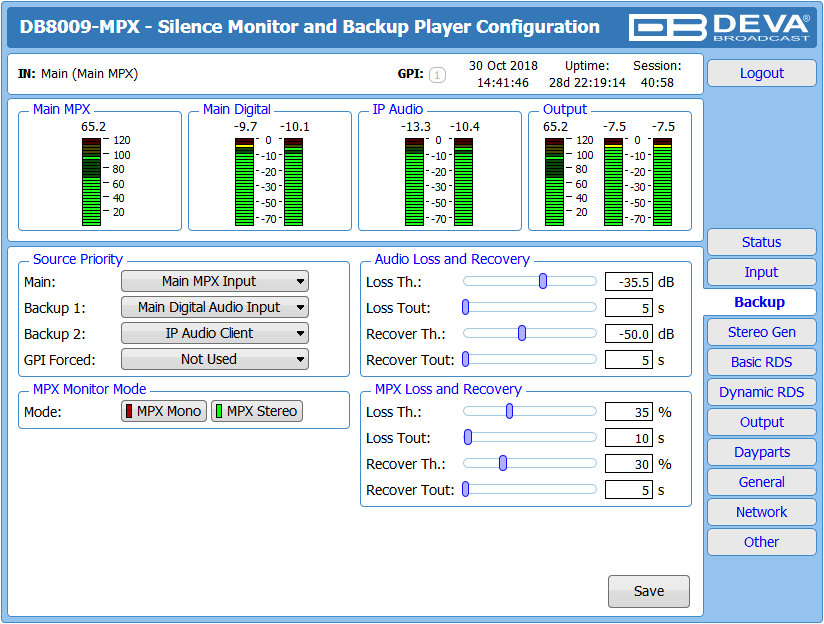Save the backup configuration

point(649,591)
